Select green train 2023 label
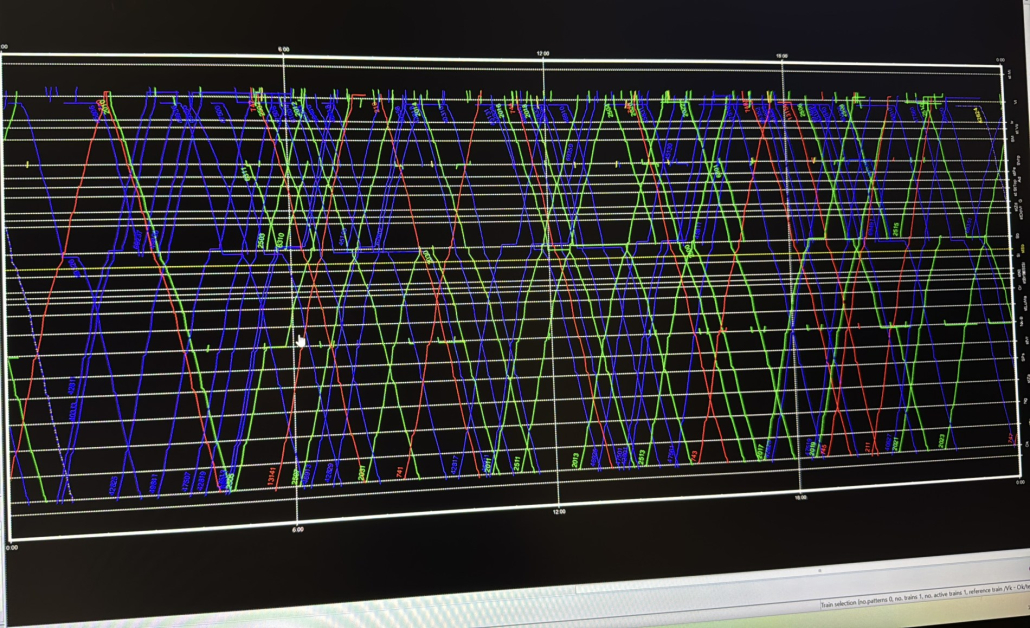The height and width of the screenshot is (628, 1030). click(941, 440)
